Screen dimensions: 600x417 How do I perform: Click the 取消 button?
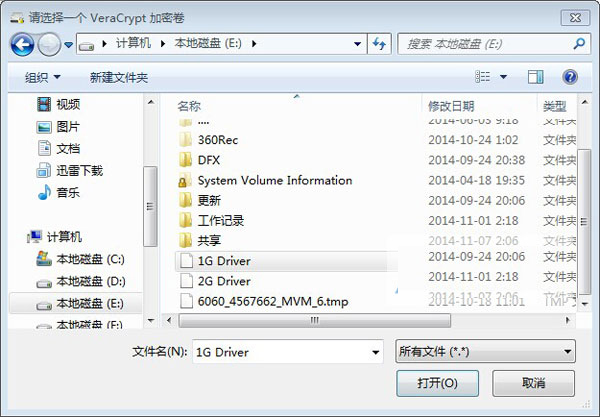coord(533,383)
